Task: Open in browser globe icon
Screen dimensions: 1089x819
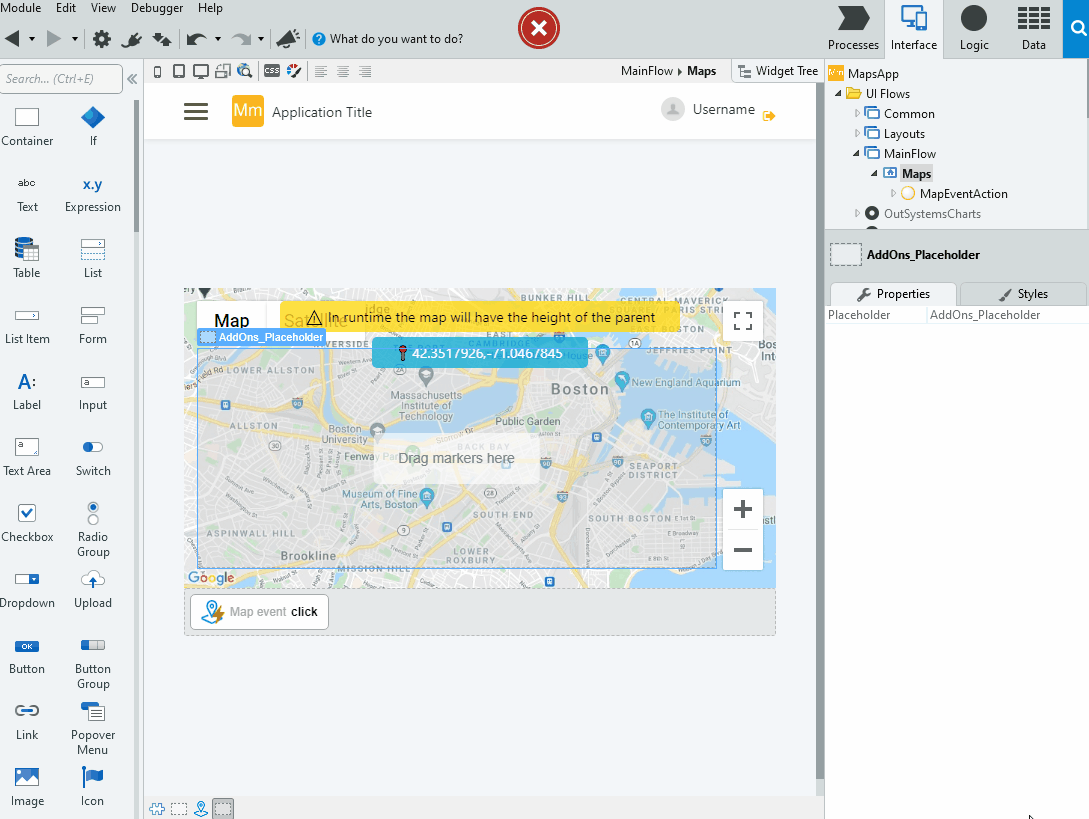Action: [244, 72]
